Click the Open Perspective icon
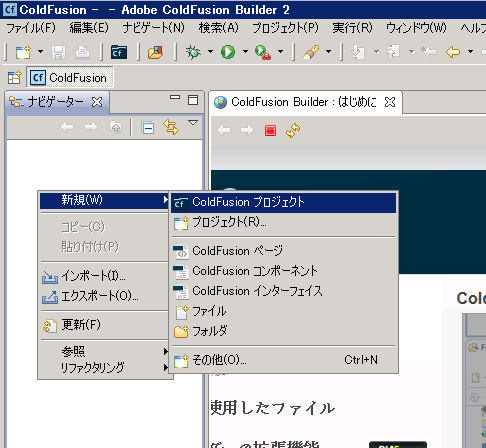 pyautogui.click(x=15, y=78)
